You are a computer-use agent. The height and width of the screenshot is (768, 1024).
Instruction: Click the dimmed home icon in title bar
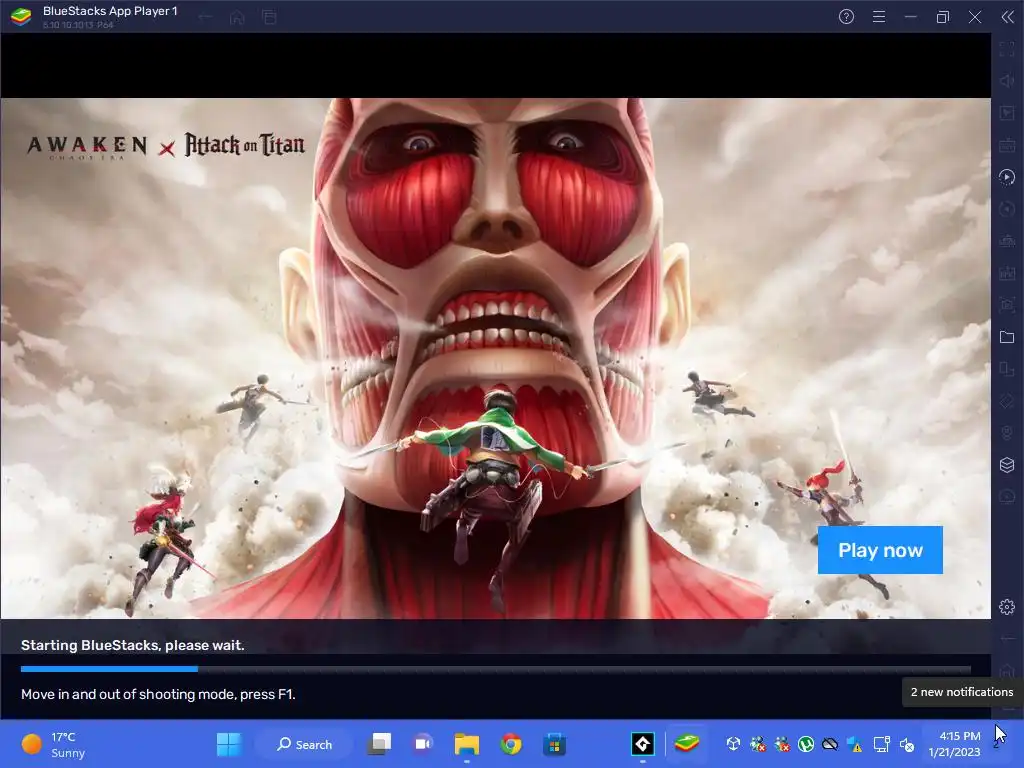pyautogui.click(x=237, y=17)
